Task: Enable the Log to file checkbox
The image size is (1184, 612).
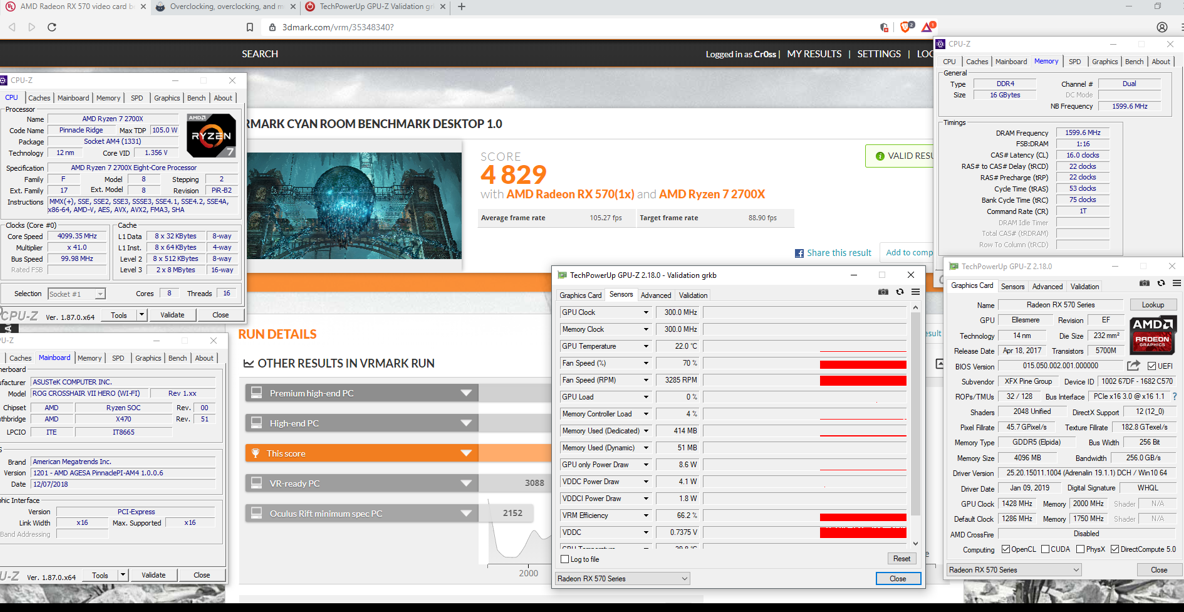Action: pyautogui.click(x=565, y=559)
